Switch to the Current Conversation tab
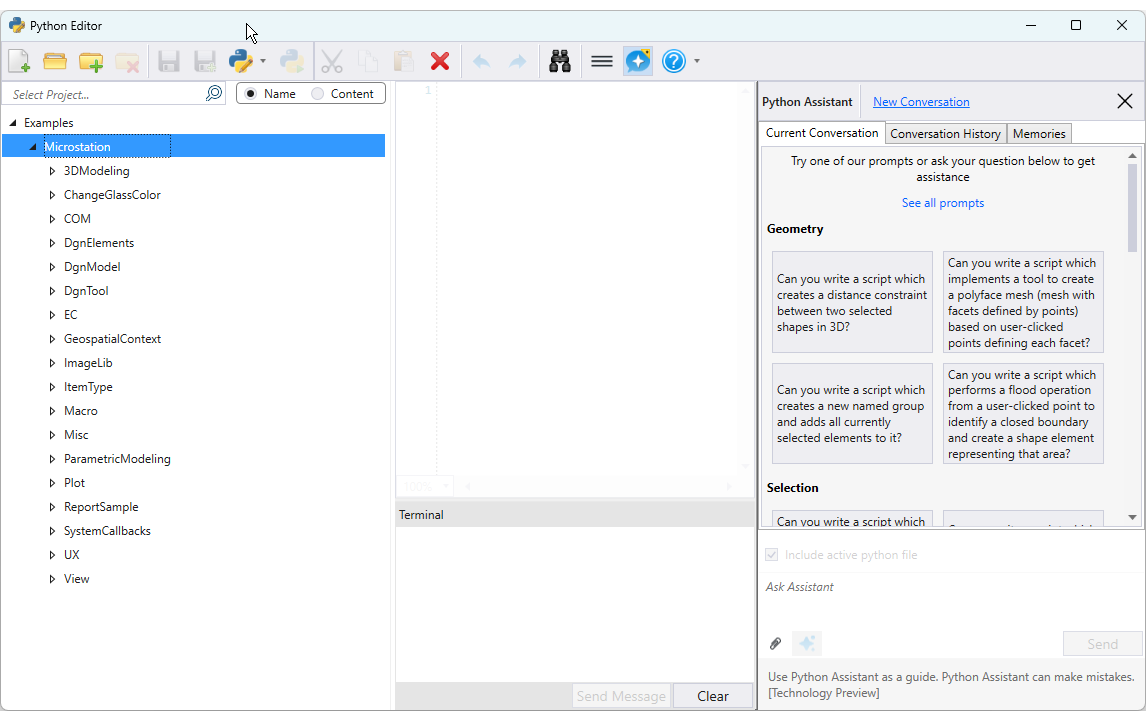Viewport: 1146px width, 721px height. (x=821, y=133)
